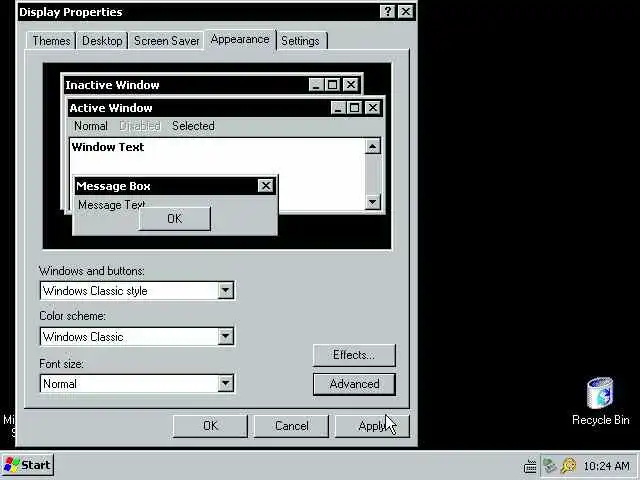Open the Windows and buttons dropdown
This screenshot has width=640, height=480.
click(x=226, y=291)
